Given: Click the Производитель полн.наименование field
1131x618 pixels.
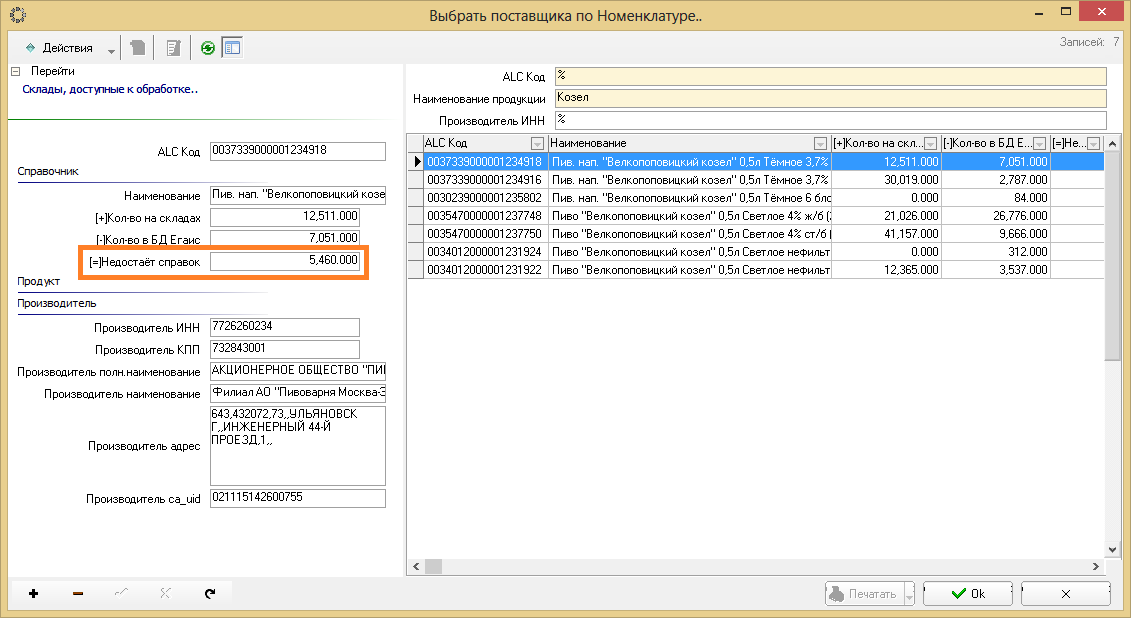Looking at the screenshot, I should point(298,371).
